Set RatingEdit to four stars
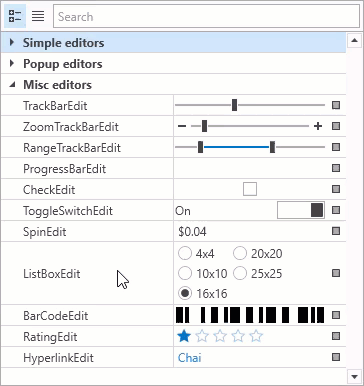The image size is (364, 386). 238,336
